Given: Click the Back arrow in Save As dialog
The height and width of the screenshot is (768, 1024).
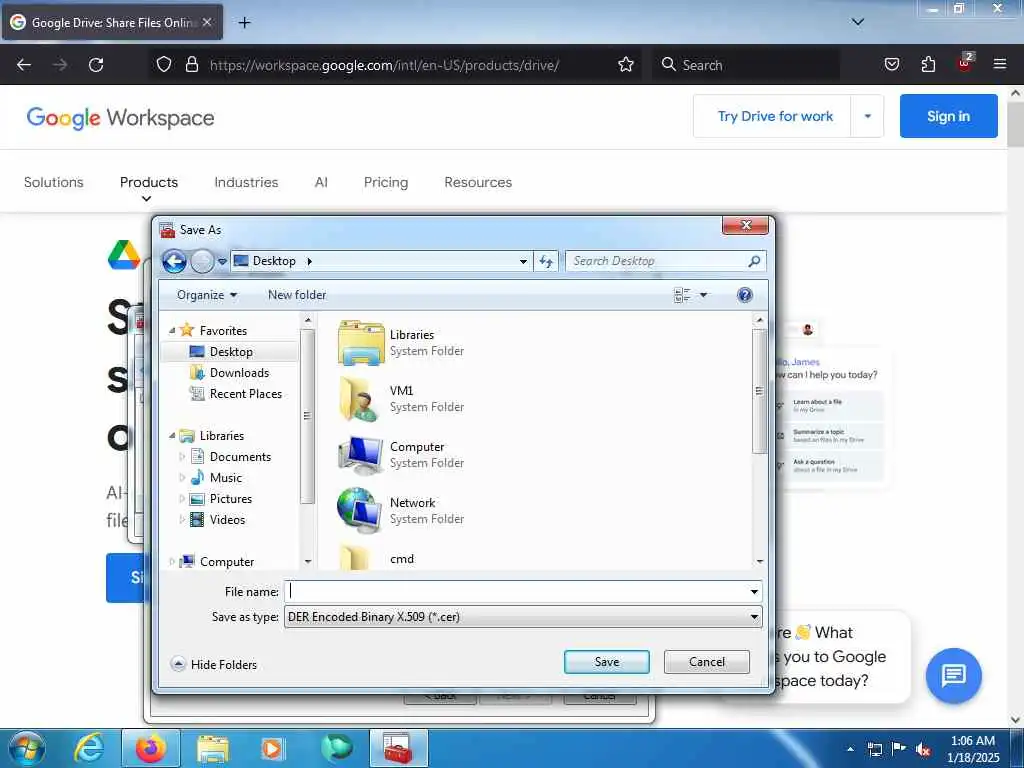Looking at the screenshot, I should click(174, 261).
